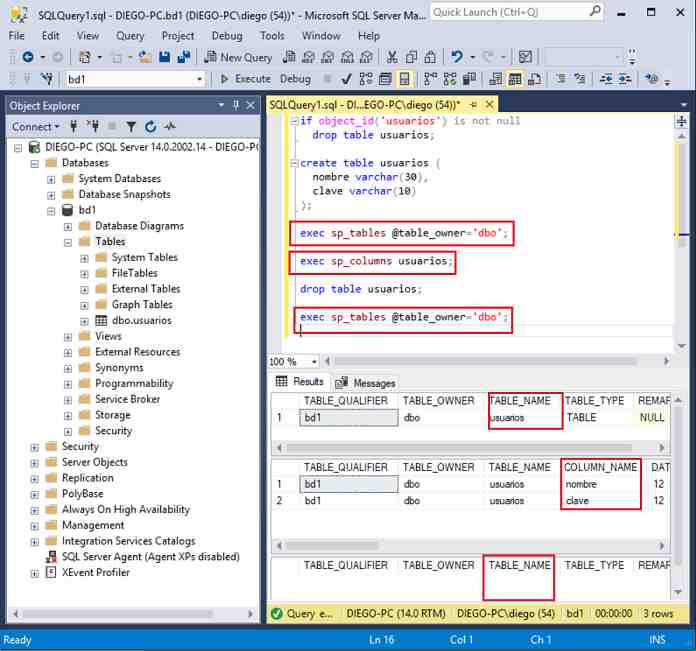Open the File menu
This screenshot has height=651, width=696.
(16, 36)
